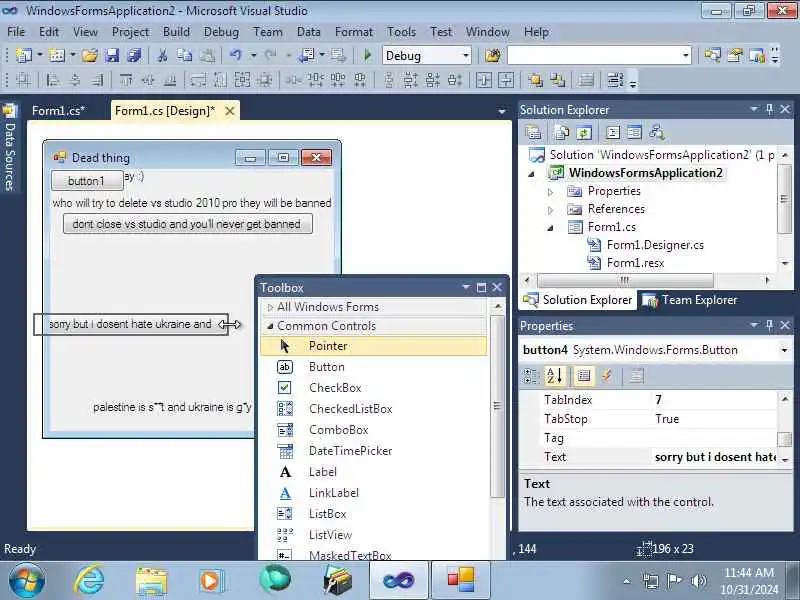Expand the References node in Solution Explorer
This screenshot has width=800, height=600.
(x=551, y=210)
